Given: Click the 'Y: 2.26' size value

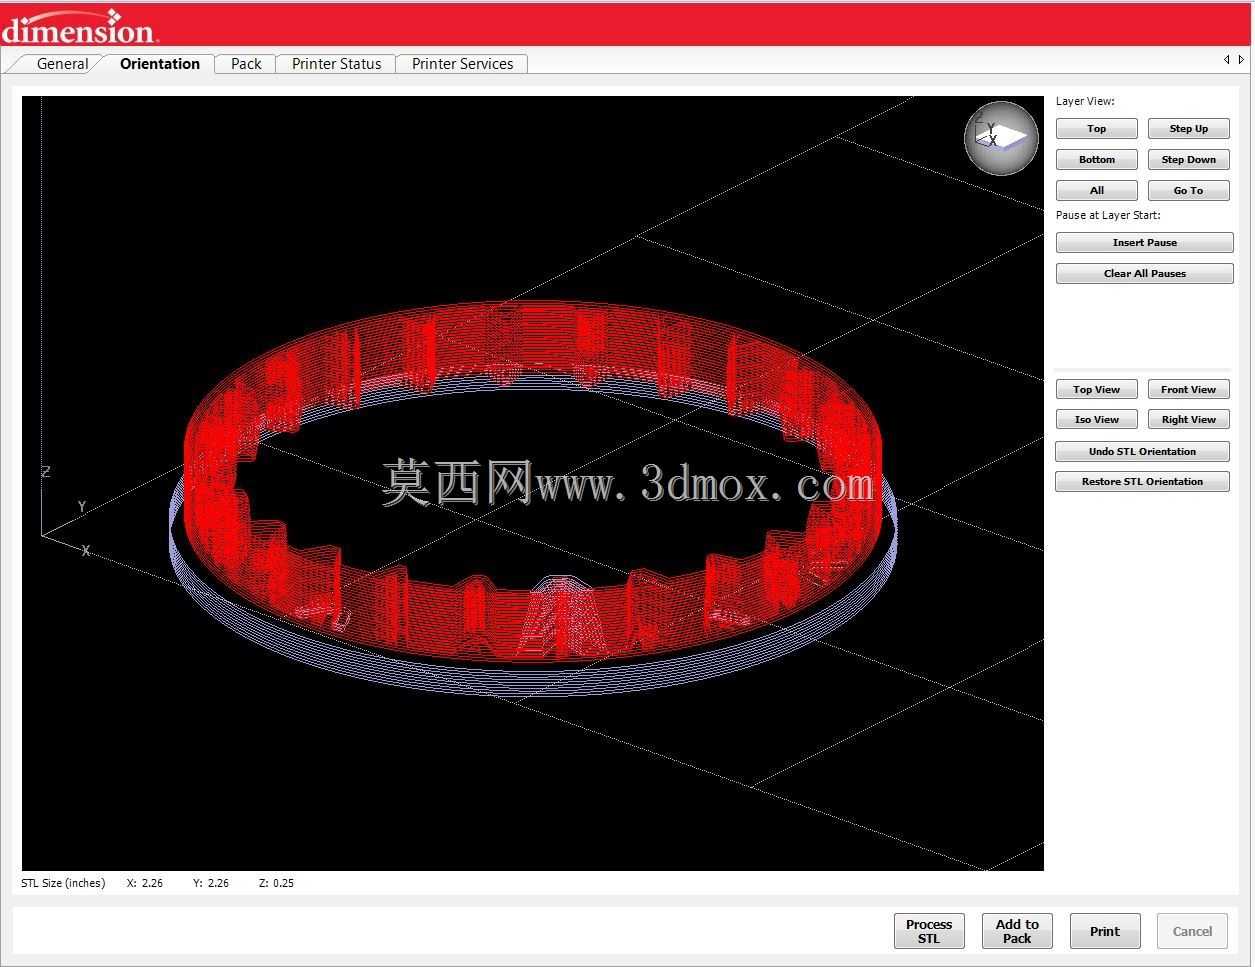Looking at the screenshot, I should click(x=211, y=883).
